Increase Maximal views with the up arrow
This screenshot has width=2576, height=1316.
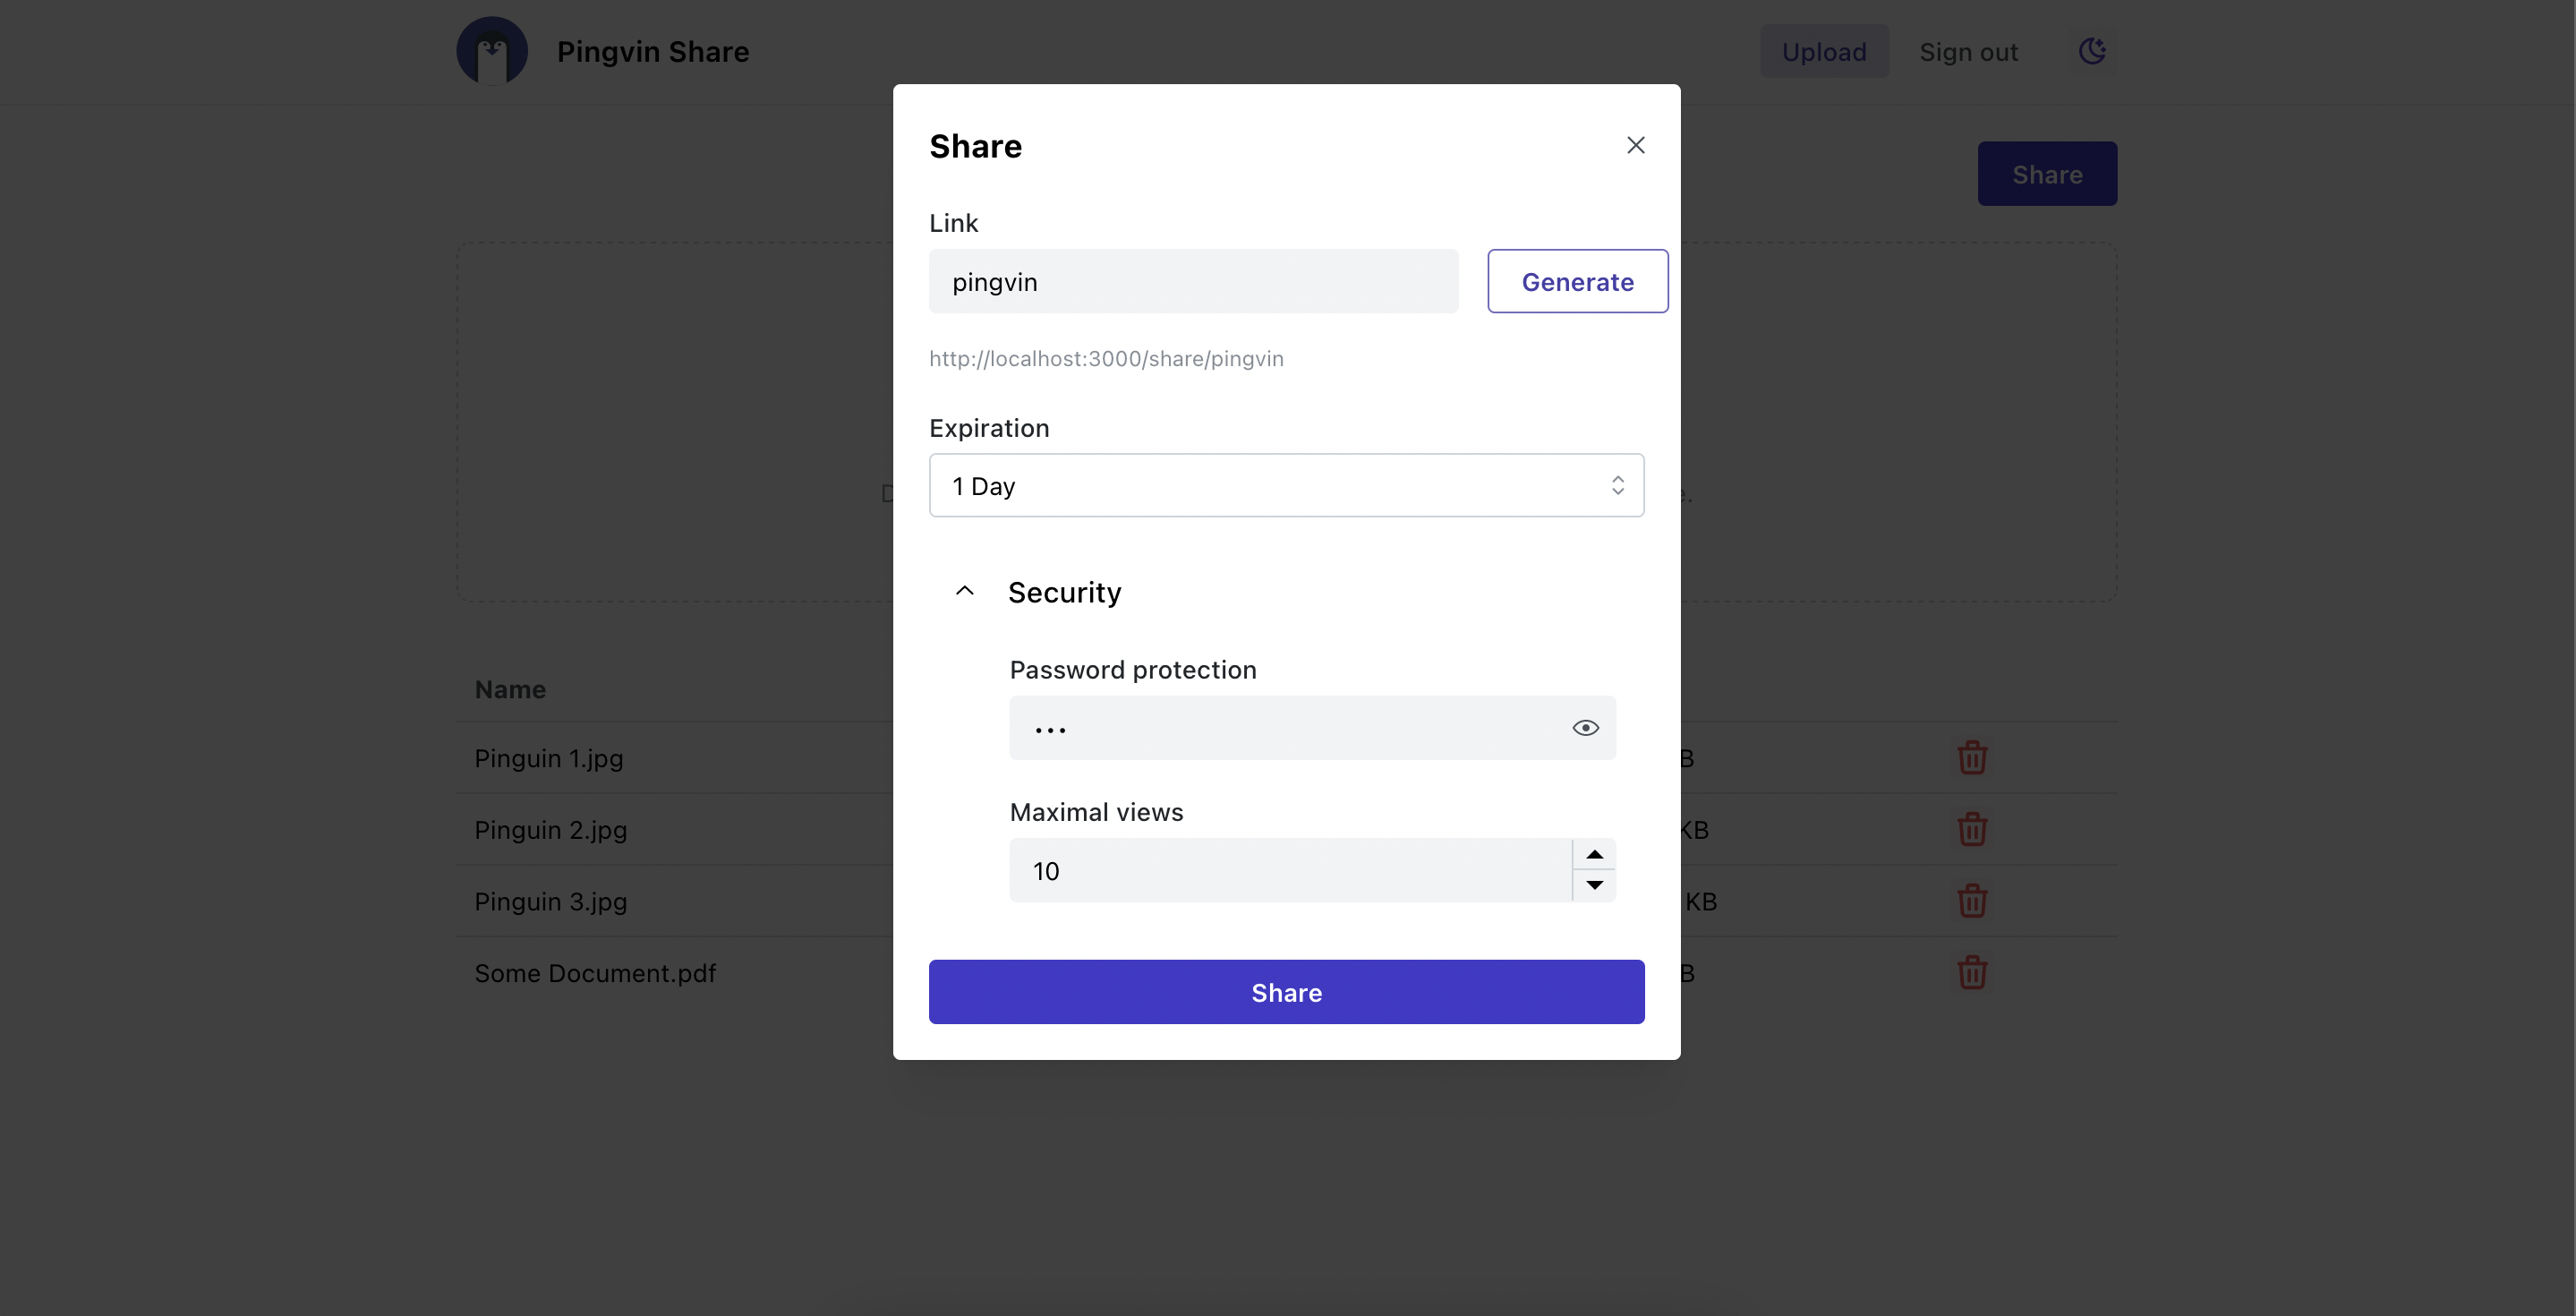1594,855
